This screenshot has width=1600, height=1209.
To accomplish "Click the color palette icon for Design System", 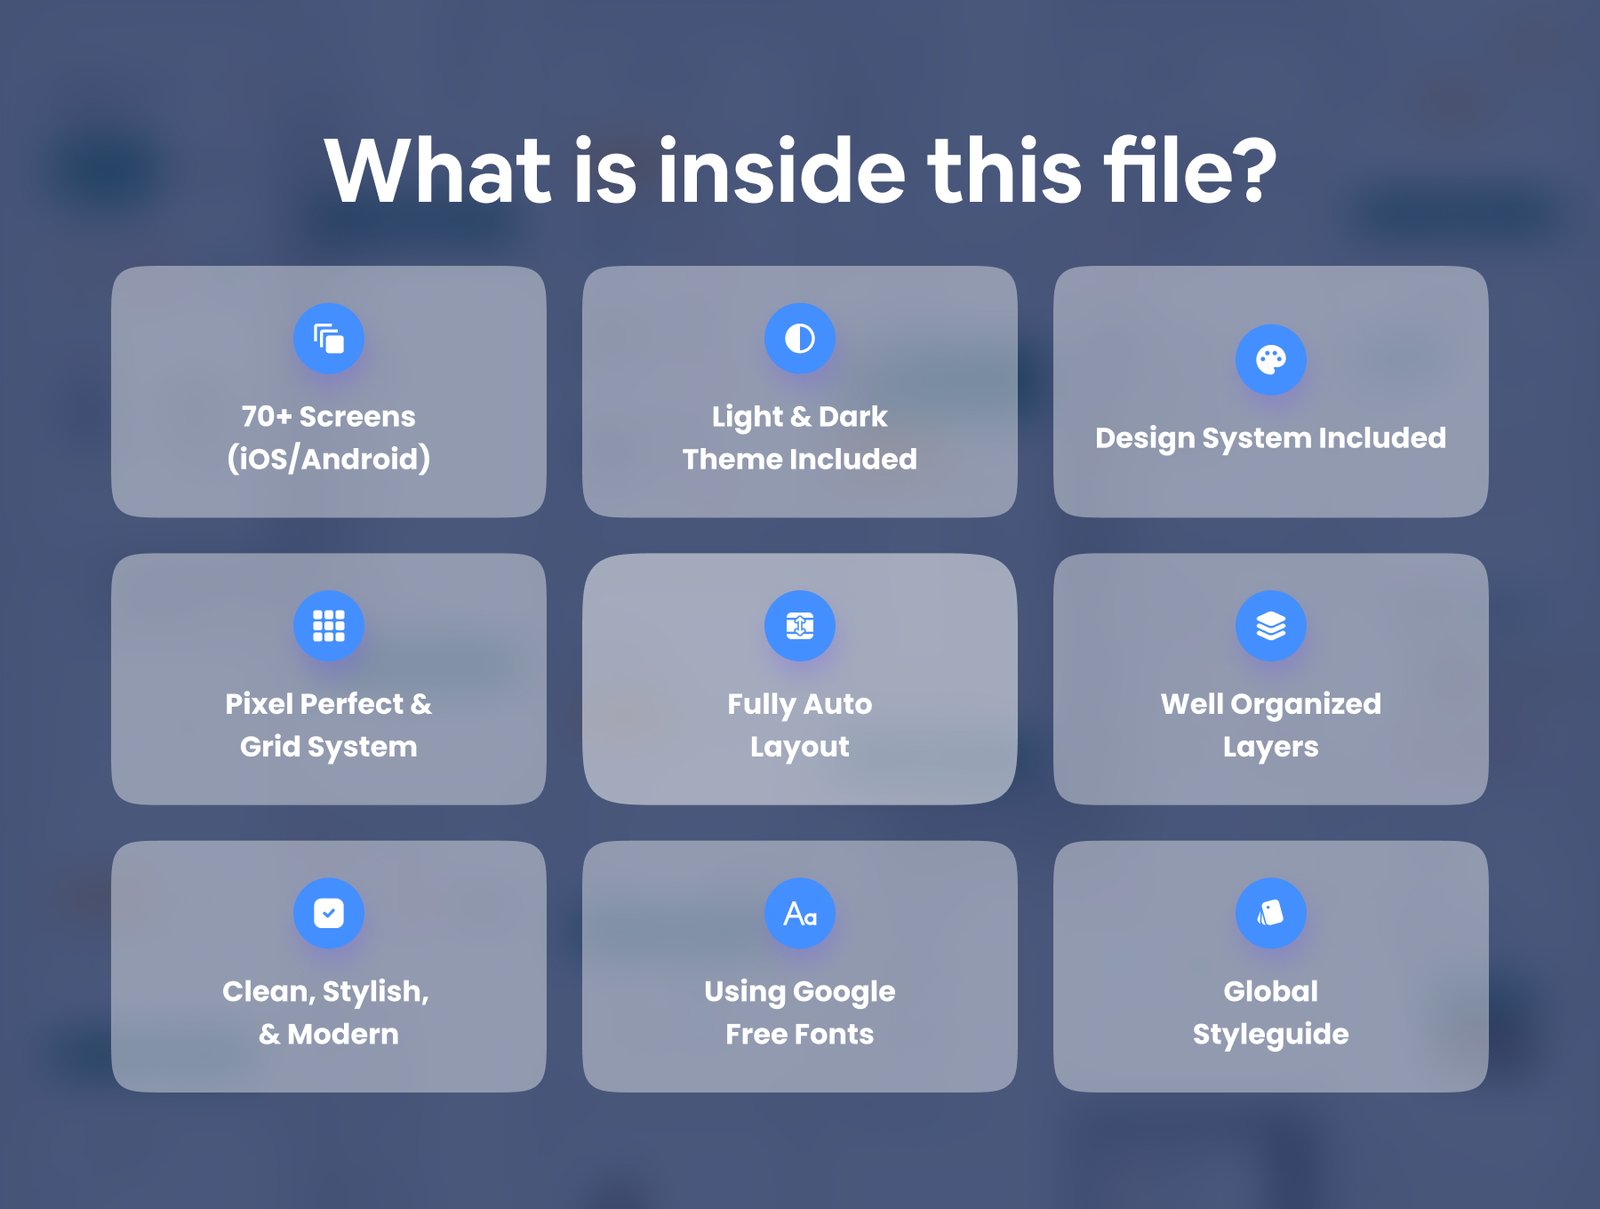I will pyautogui.click(x=1270, y=360).
